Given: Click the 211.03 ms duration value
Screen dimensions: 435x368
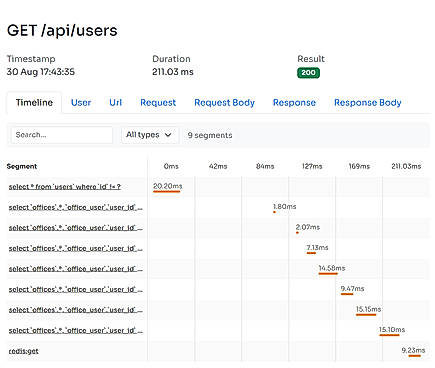Looking at the screenshot, I should tap(173, 72).
